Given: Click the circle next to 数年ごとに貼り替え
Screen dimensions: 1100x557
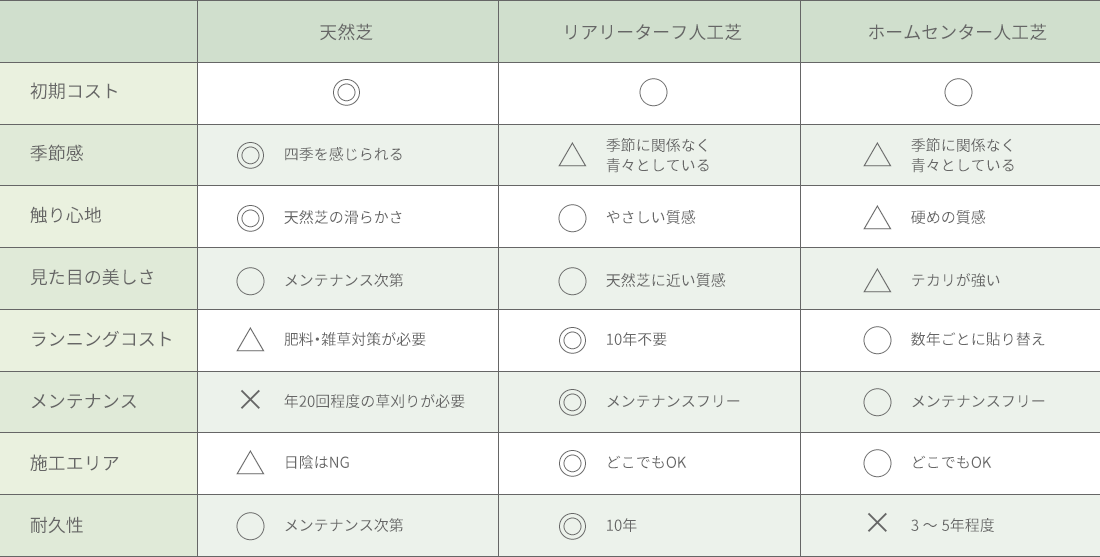Looking at the screenshot, I should coord(877,340).
